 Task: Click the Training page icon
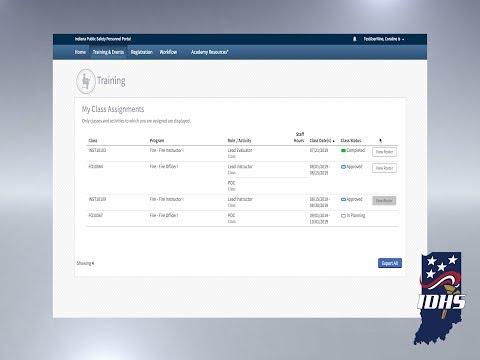coord(86,81)
